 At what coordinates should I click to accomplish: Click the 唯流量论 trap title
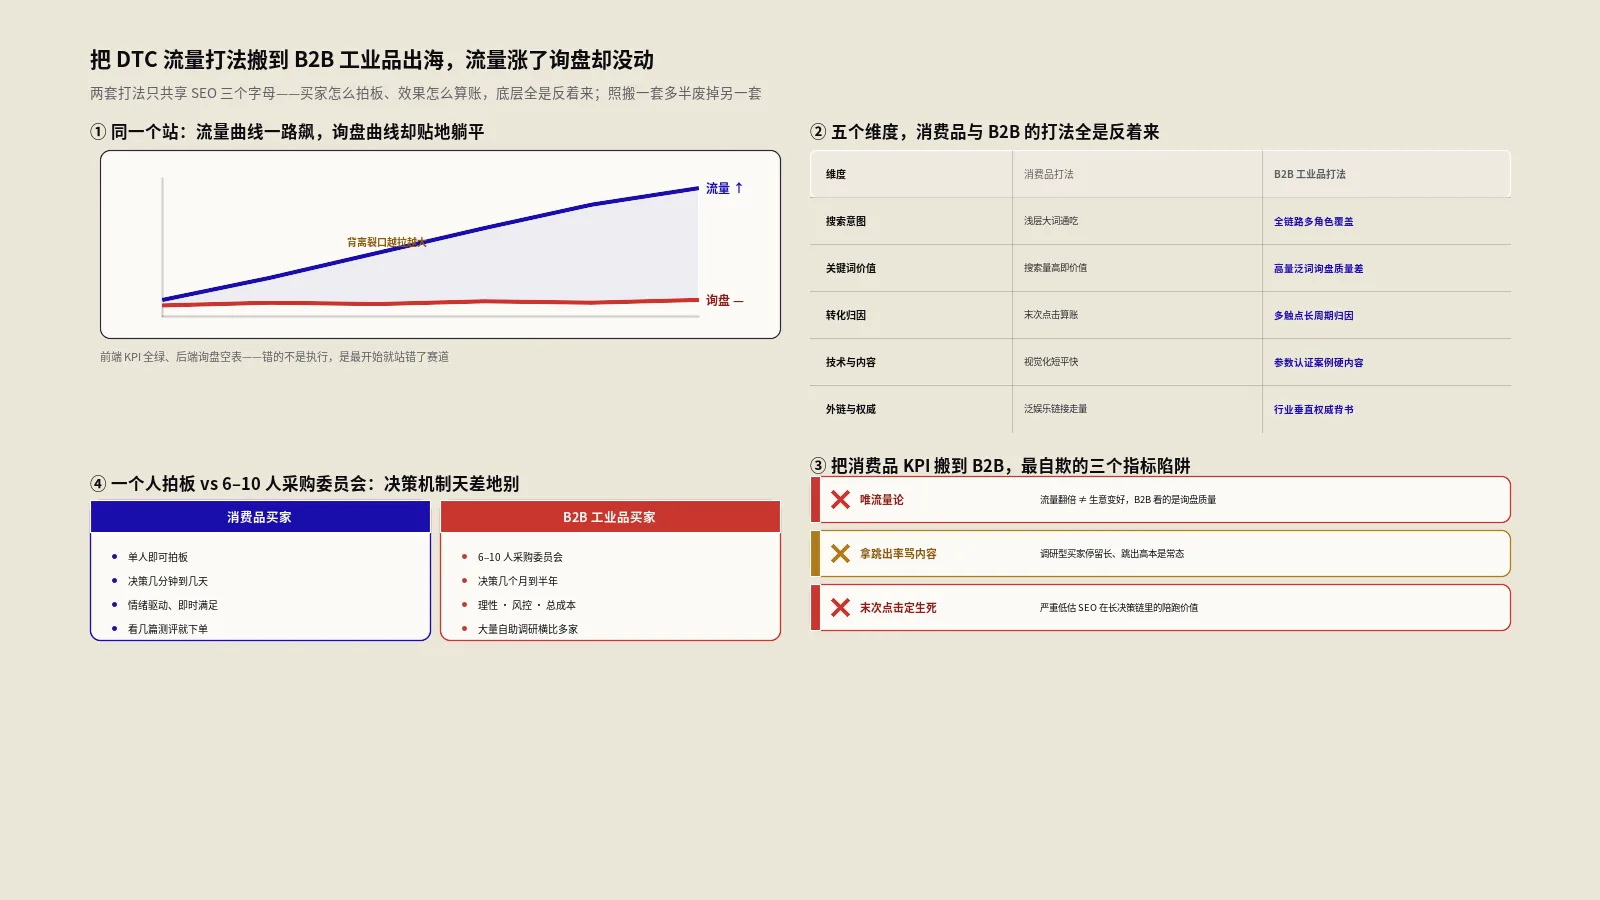(882, 500)
